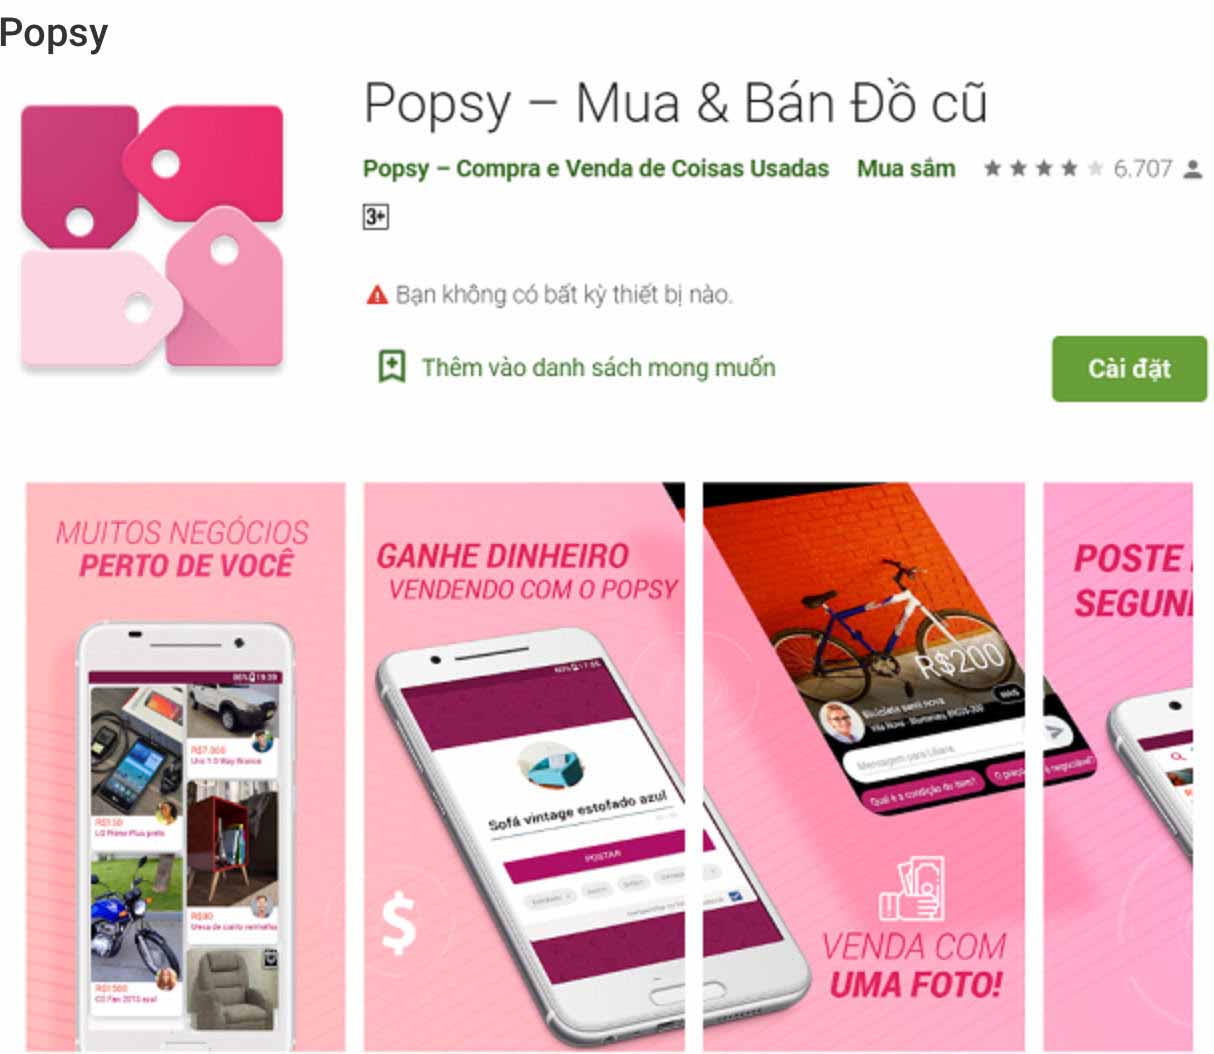The image size is (1214, 1054).
Task: Open the 'Ganhe dinheiro' screenshot
Action: tap(524, 767)
